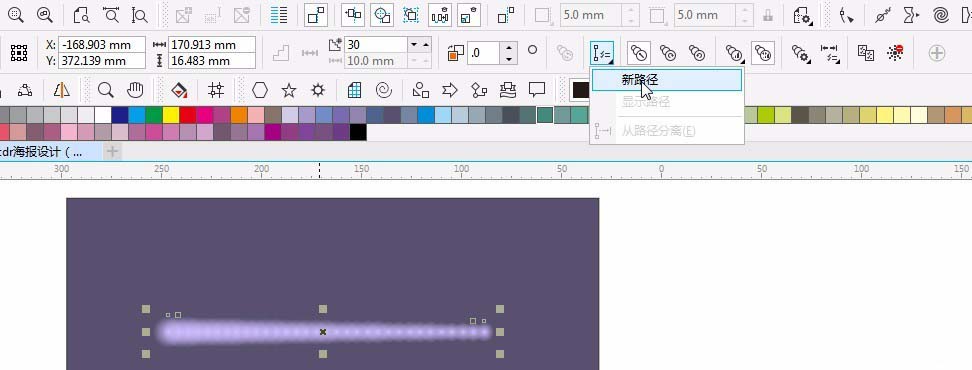The width and height of the screenshot is (972, 370).
Task: Open page options gear flyout
Action: 803,15
